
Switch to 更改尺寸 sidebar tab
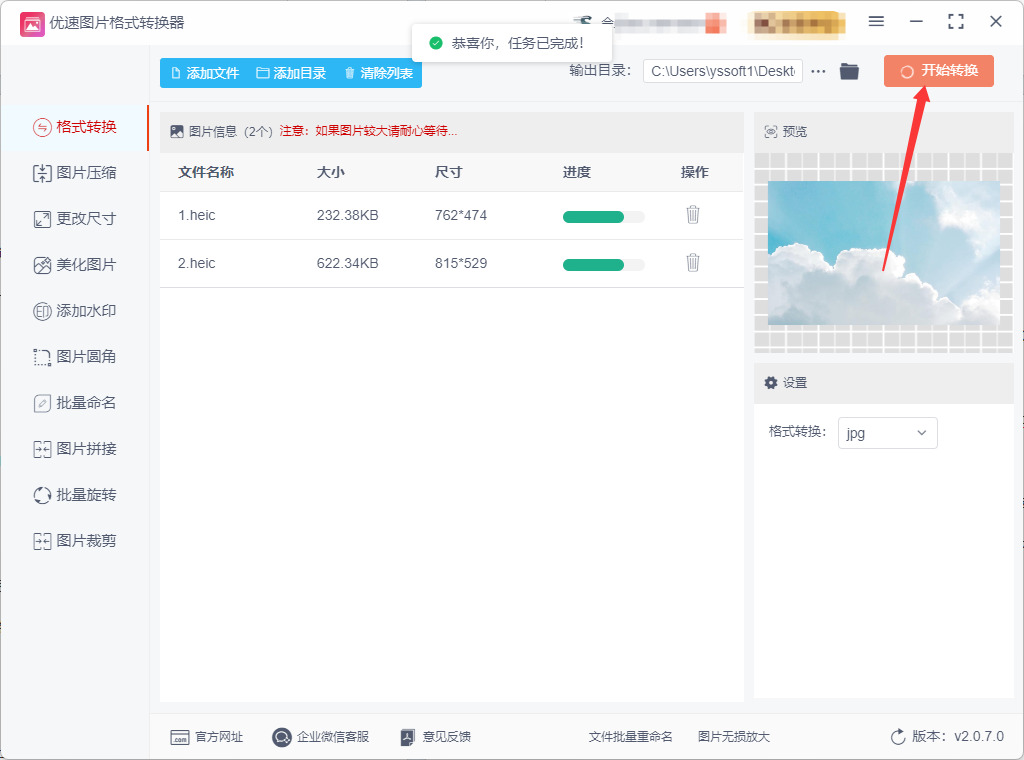point(74,219)
